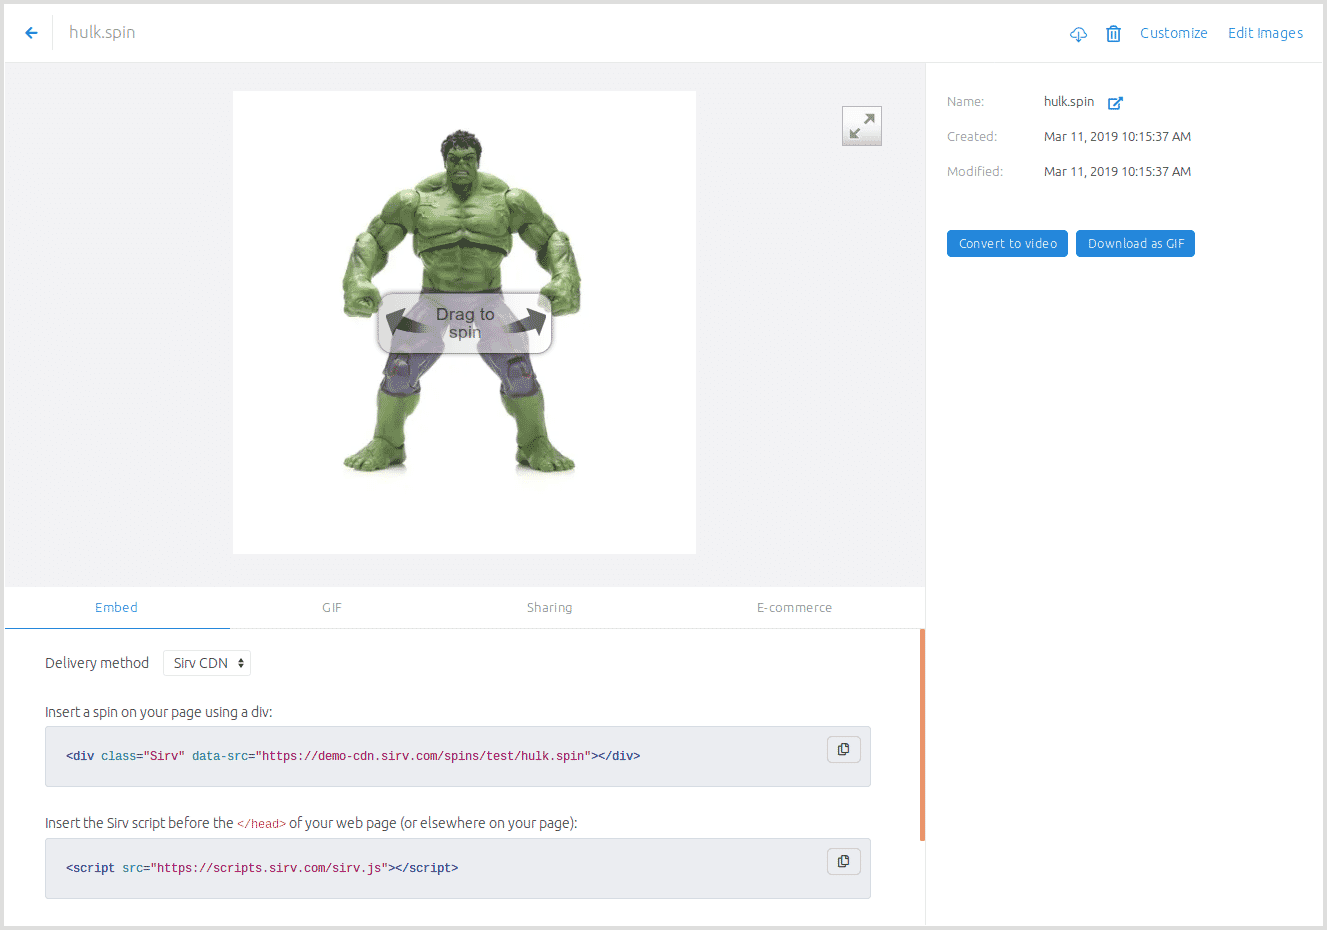The height and width of the screenshot is (930, 1327).
Task: Go back using the left arrow icon
Action: pos(31,33)
